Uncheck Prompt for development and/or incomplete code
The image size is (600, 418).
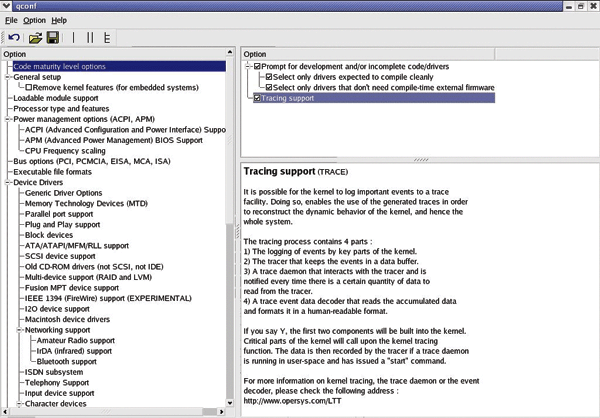258,66
